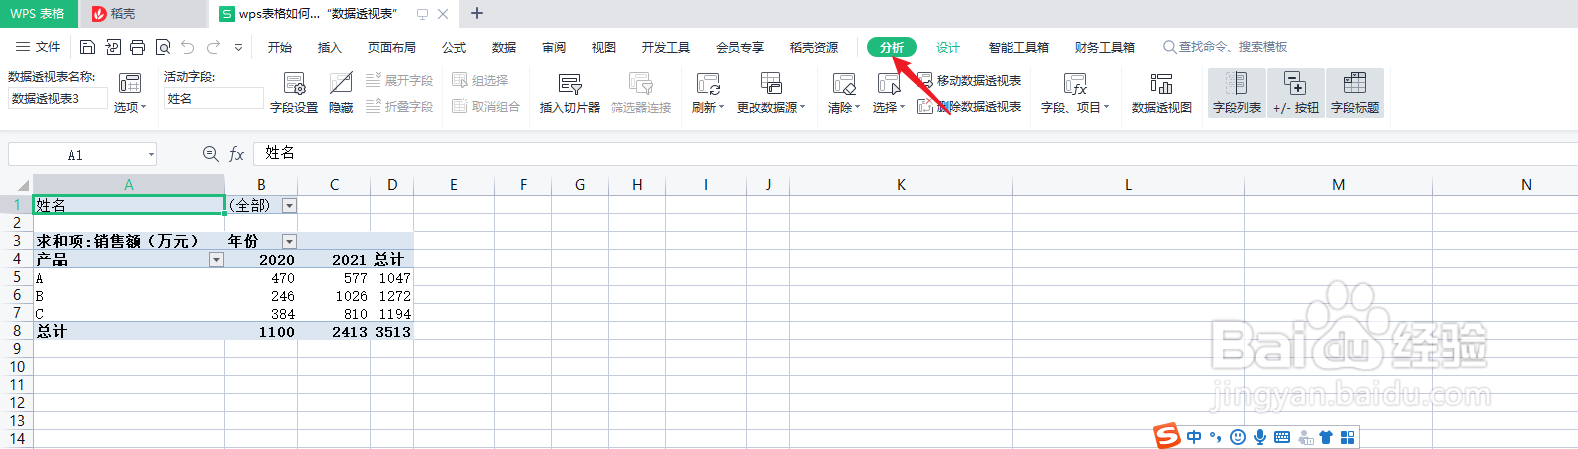Image resolution: width=1578 pixels, height=449 pixels.
Task: Open Print Preview from quick toolbar
Action: coord(163,47)
